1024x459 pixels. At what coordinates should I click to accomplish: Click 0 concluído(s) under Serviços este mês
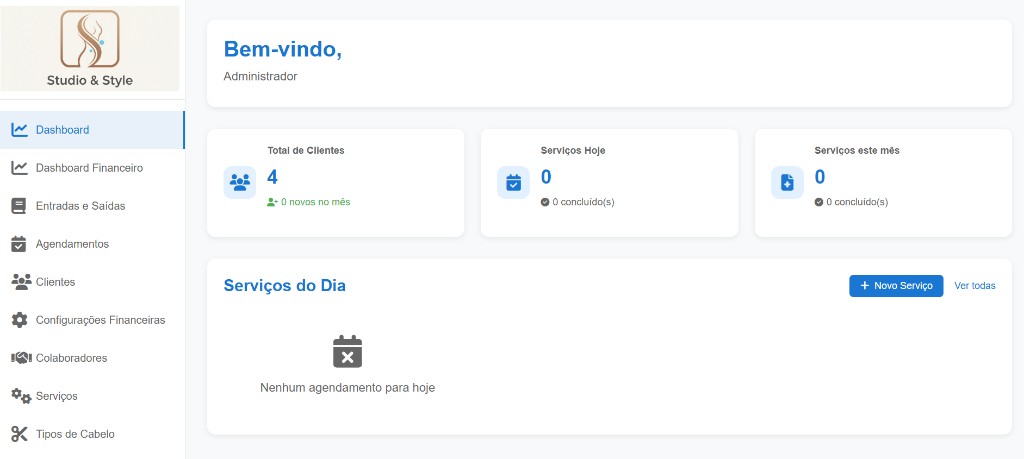857,202
